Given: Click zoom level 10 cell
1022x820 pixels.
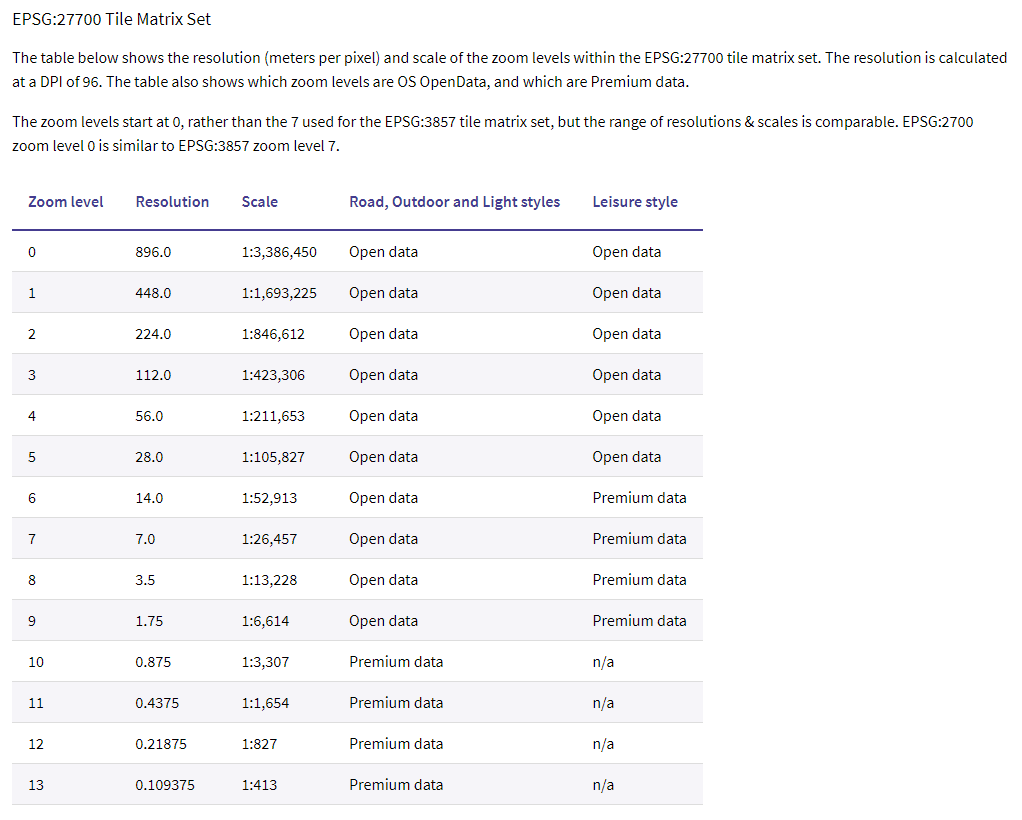Looking at the screenshot, I should pos(36,663).
